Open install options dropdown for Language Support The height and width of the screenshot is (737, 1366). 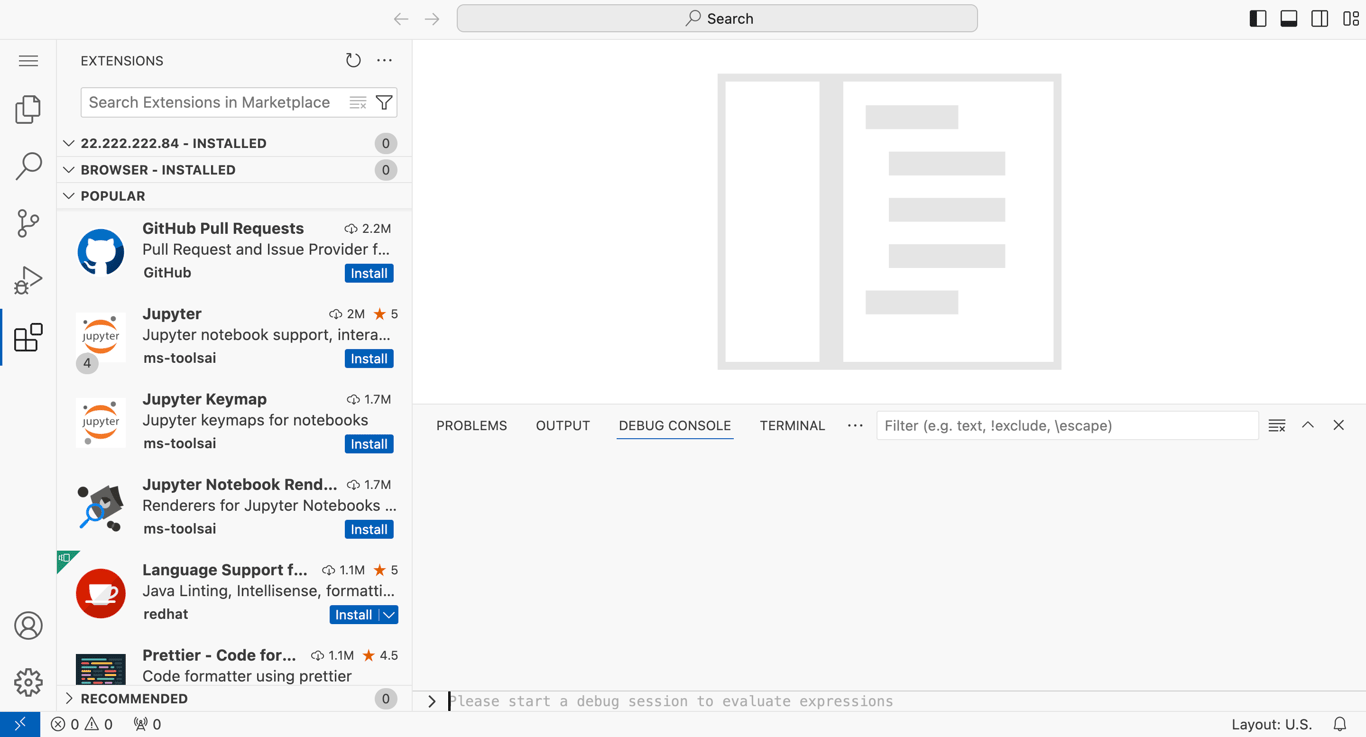[x=390, y=614]
